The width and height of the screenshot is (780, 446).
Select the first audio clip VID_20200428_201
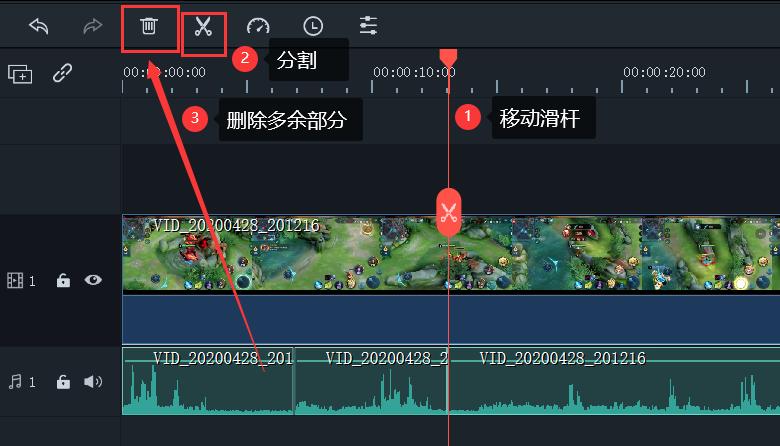click(208, 381)
